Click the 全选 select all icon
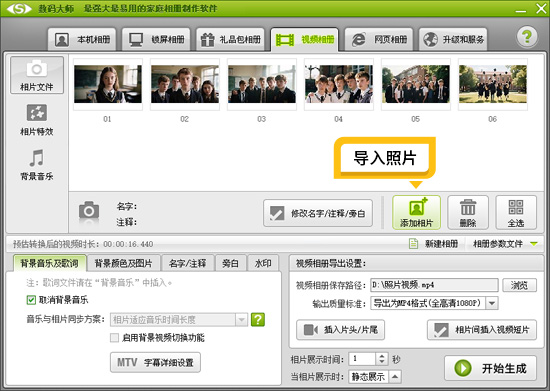Screen dimensions: 550x391 point(516,207)
